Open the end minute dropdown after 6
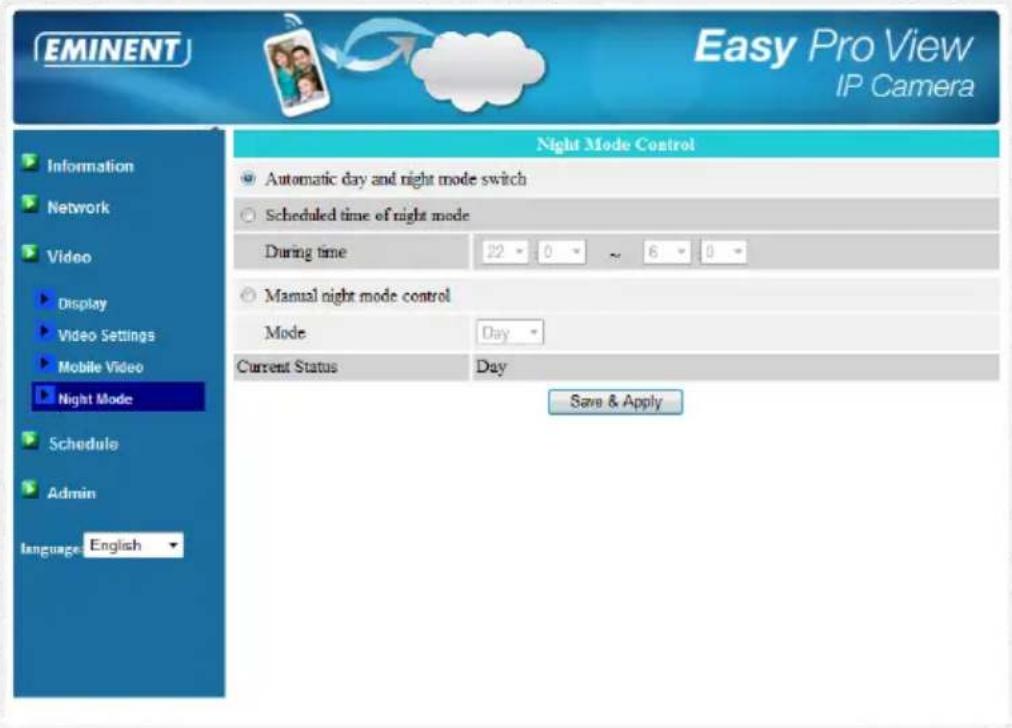The width and height of the screenshot is (1012, 728). tap(724, 252)
